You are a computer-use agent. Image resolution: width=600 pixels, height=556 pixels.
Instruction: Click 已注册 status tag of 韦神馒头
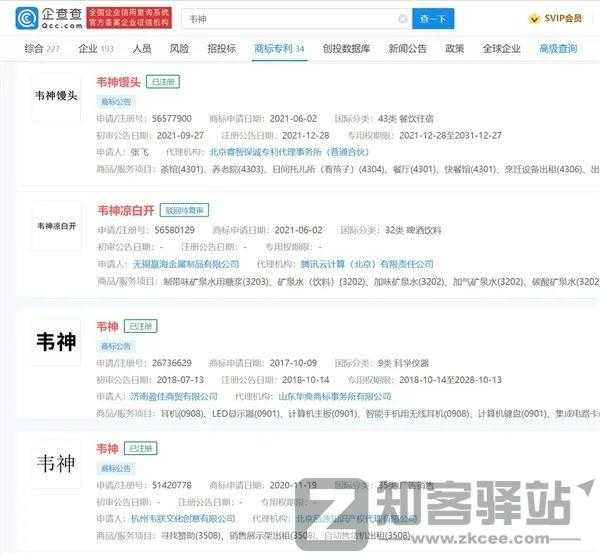coord(163,82)
